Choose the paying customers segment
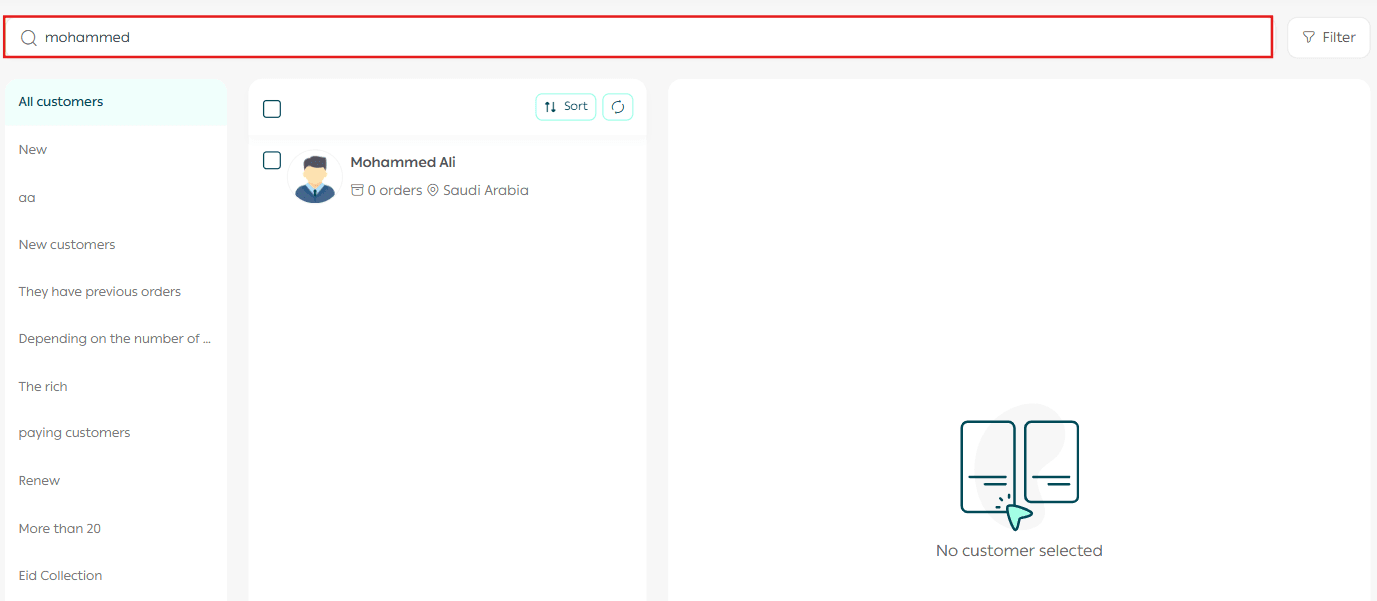 click(x=75, y=433)
